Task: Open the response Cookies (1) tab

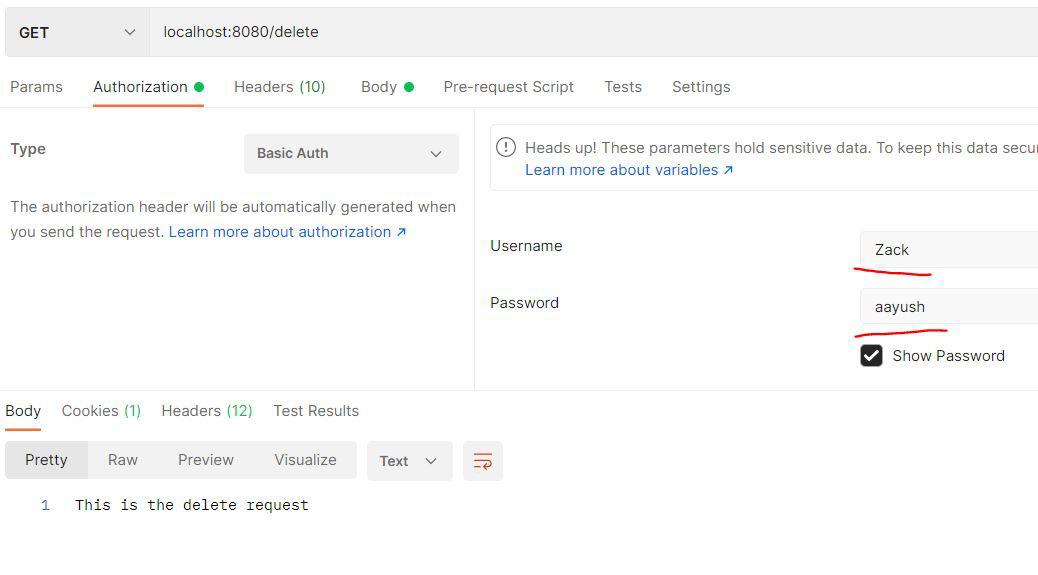Action: [x=101, y=411]
